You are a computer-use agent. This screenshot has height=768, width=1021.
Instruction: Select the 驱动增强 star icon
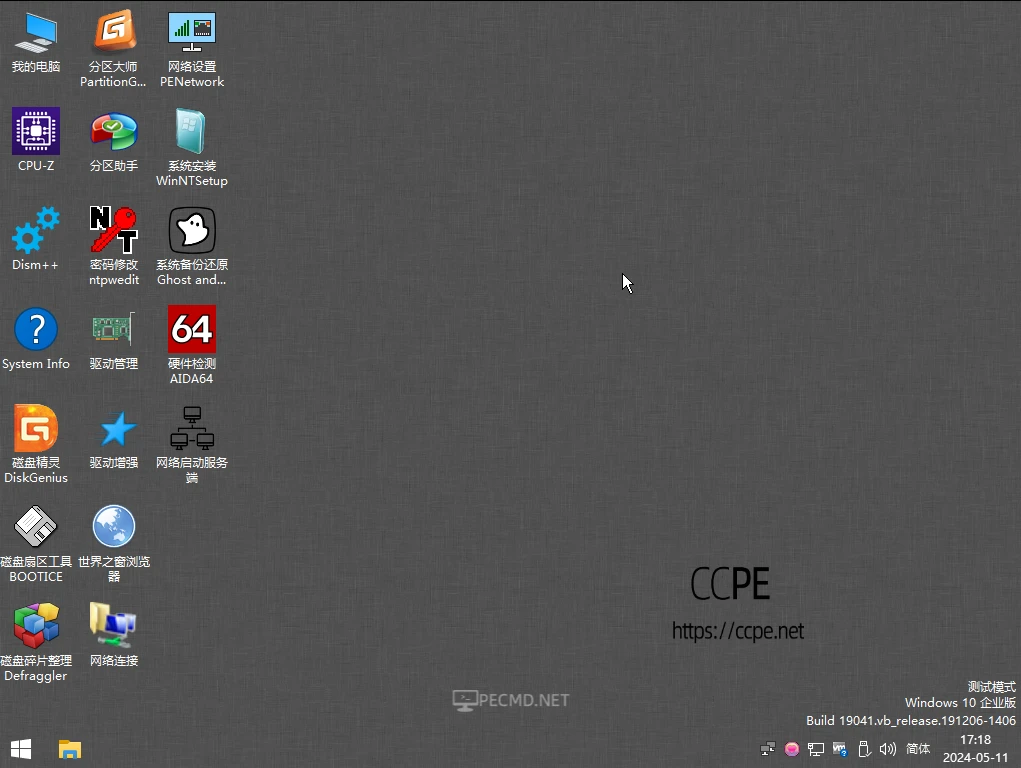pos(114,438)
